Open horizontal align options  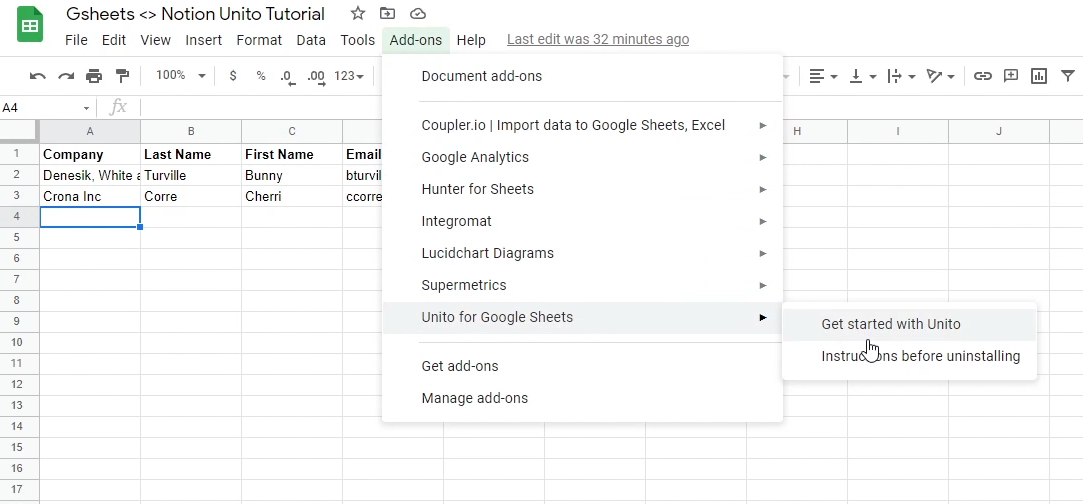[x=823, y=76]
